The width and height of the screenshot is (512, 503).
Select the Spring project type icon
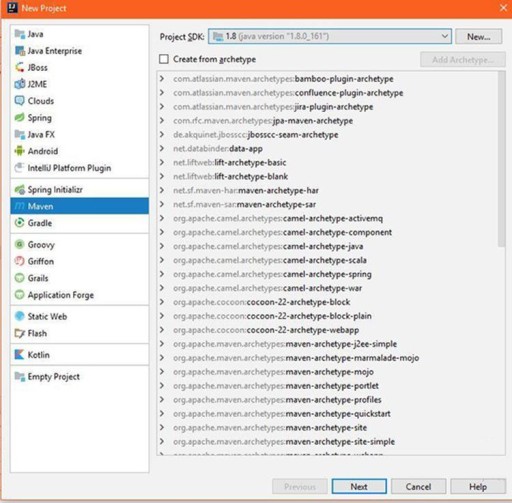point(20,117)
